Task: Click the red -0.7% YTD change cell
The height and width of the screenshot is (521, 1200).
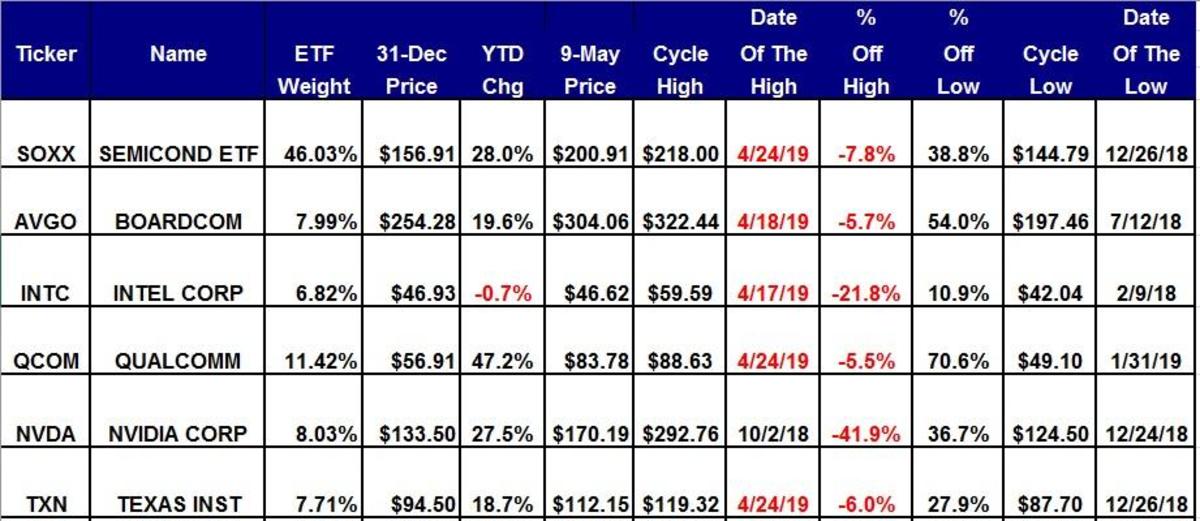Action: [x=502, y=293]
